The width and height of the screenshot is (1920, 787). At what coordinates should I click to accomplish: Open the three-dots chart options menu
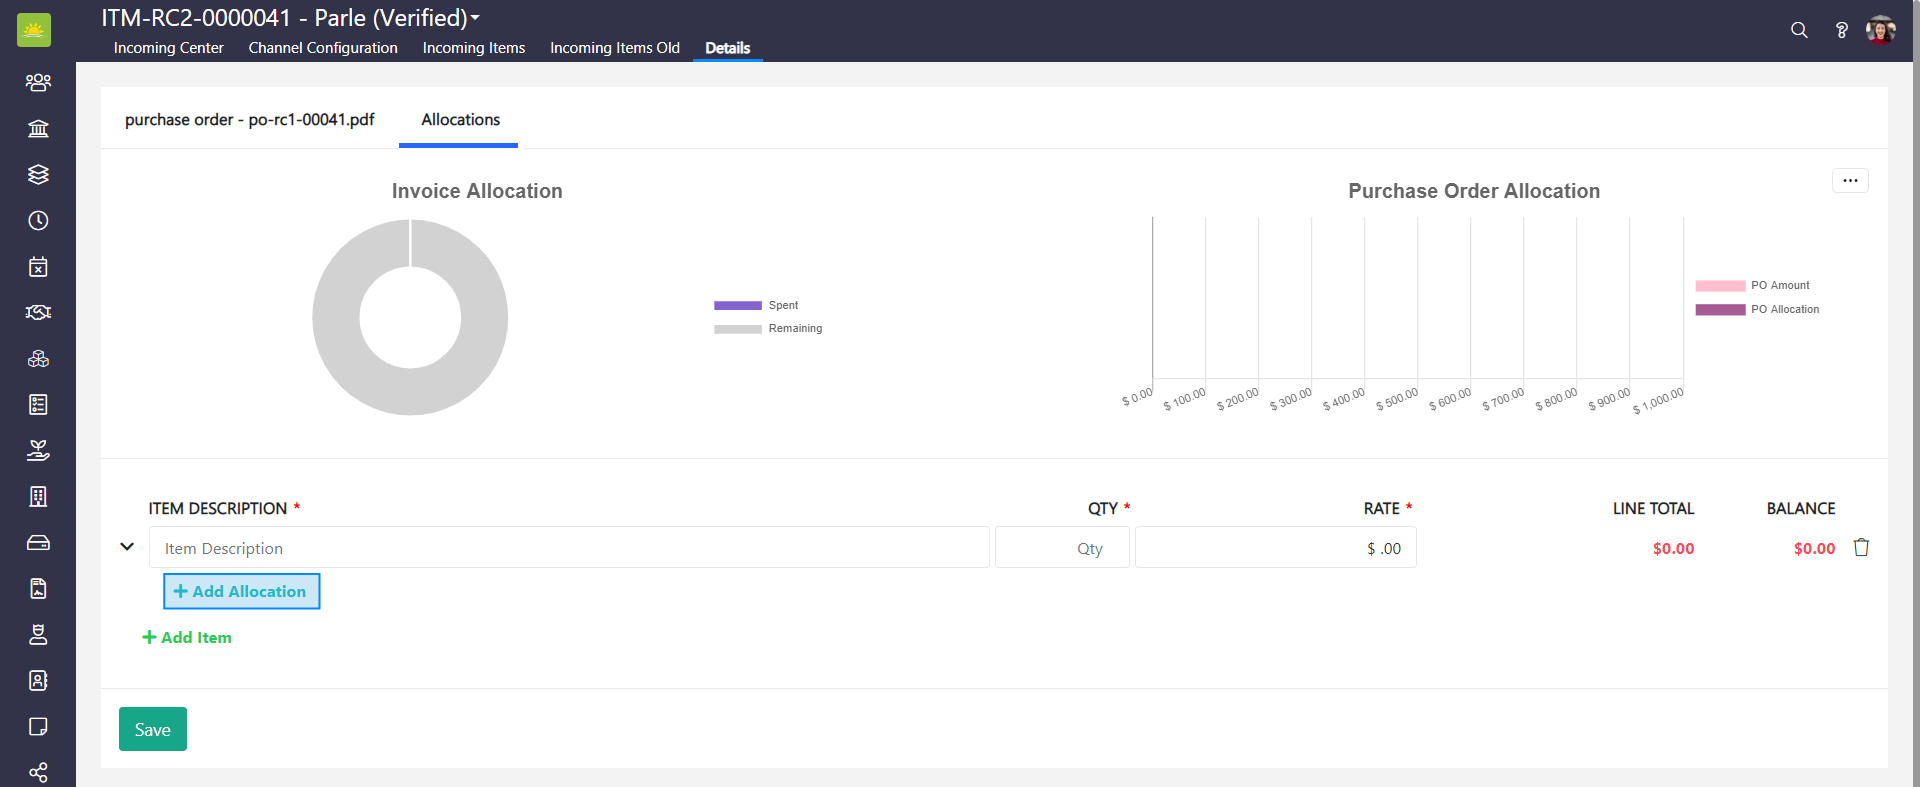click(1850, 180)
